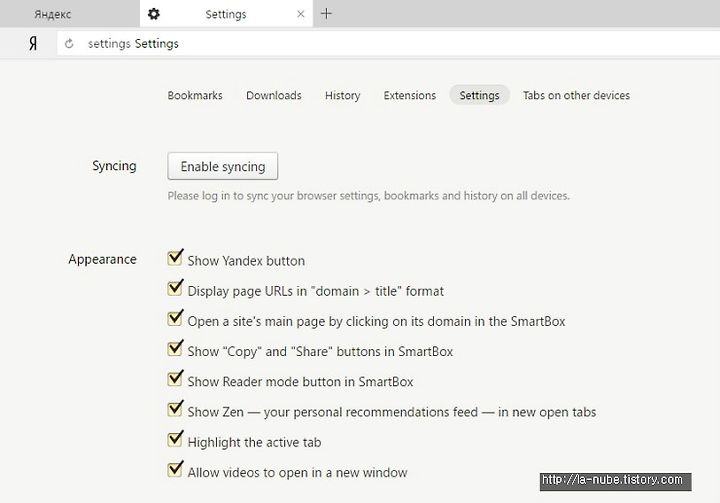The height and width of the screenshot is (503, 720).
Task: Click the Yandex 'Я' logo button
Action: click(33, 44)
